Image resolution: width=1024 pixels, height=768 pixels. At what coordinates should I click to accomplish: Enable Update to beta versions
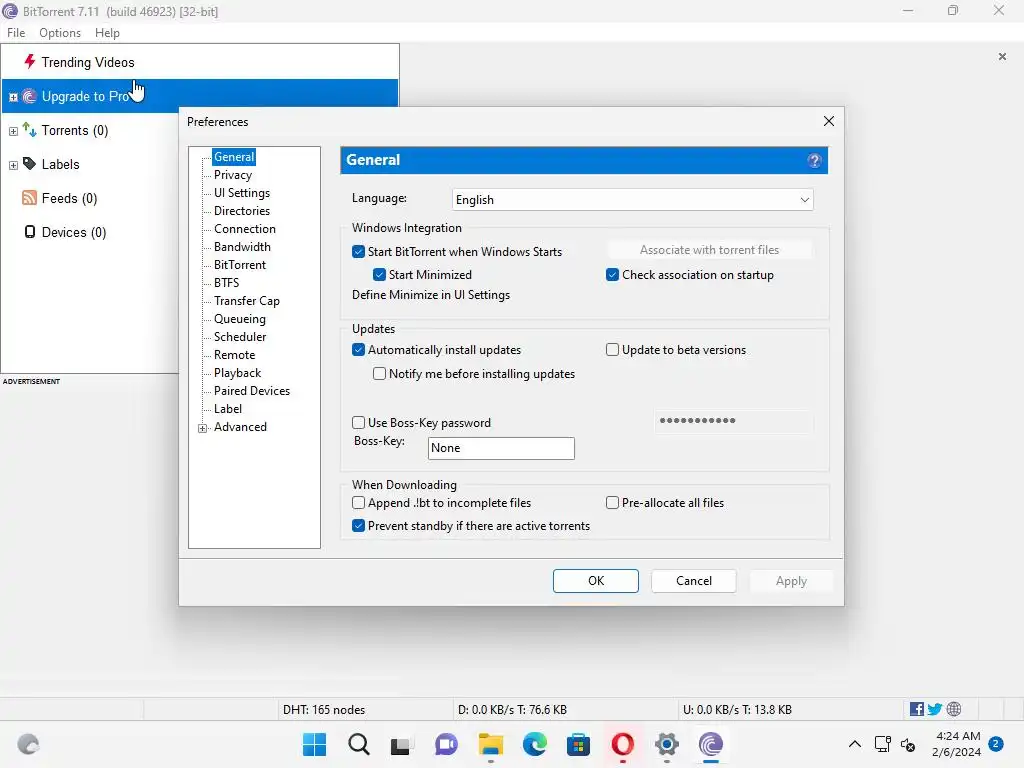click(612, 349)
